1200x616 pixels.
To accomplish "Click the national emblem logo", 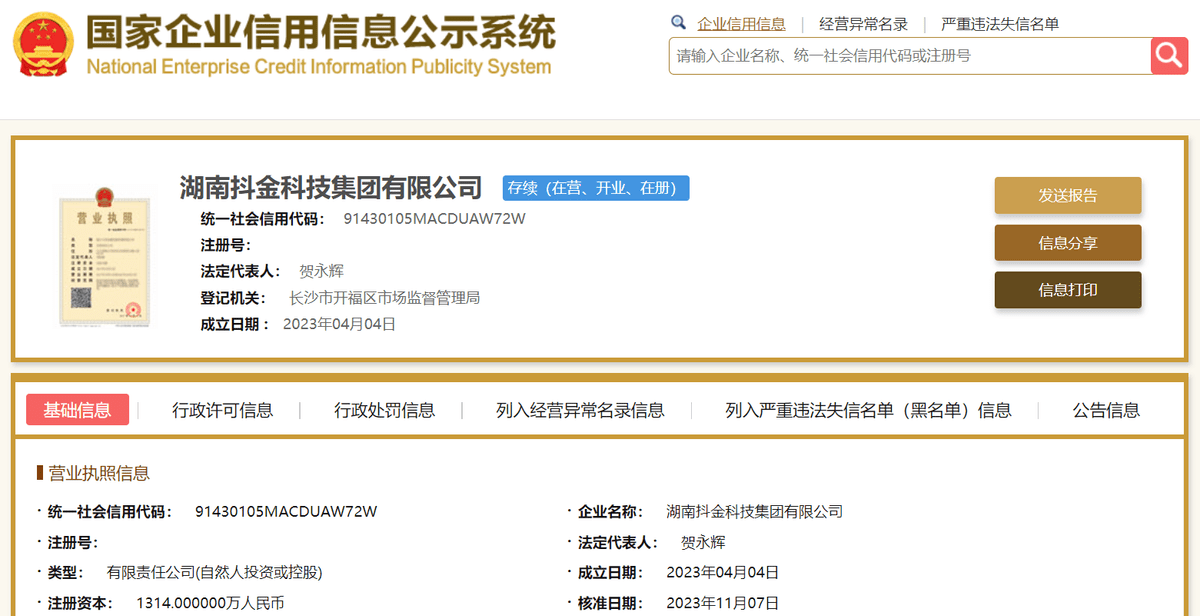I will pos(42,45).
